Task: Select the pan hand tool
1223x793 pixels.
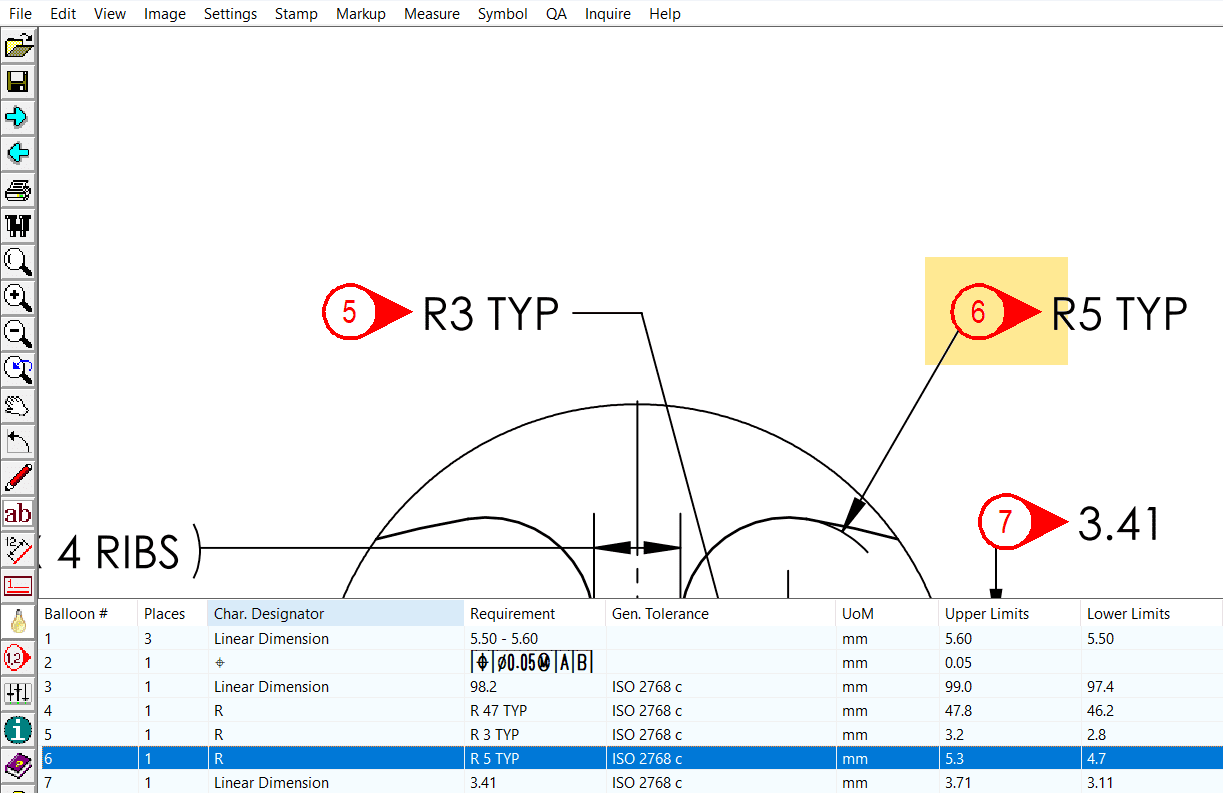Action: click(17, 405)
